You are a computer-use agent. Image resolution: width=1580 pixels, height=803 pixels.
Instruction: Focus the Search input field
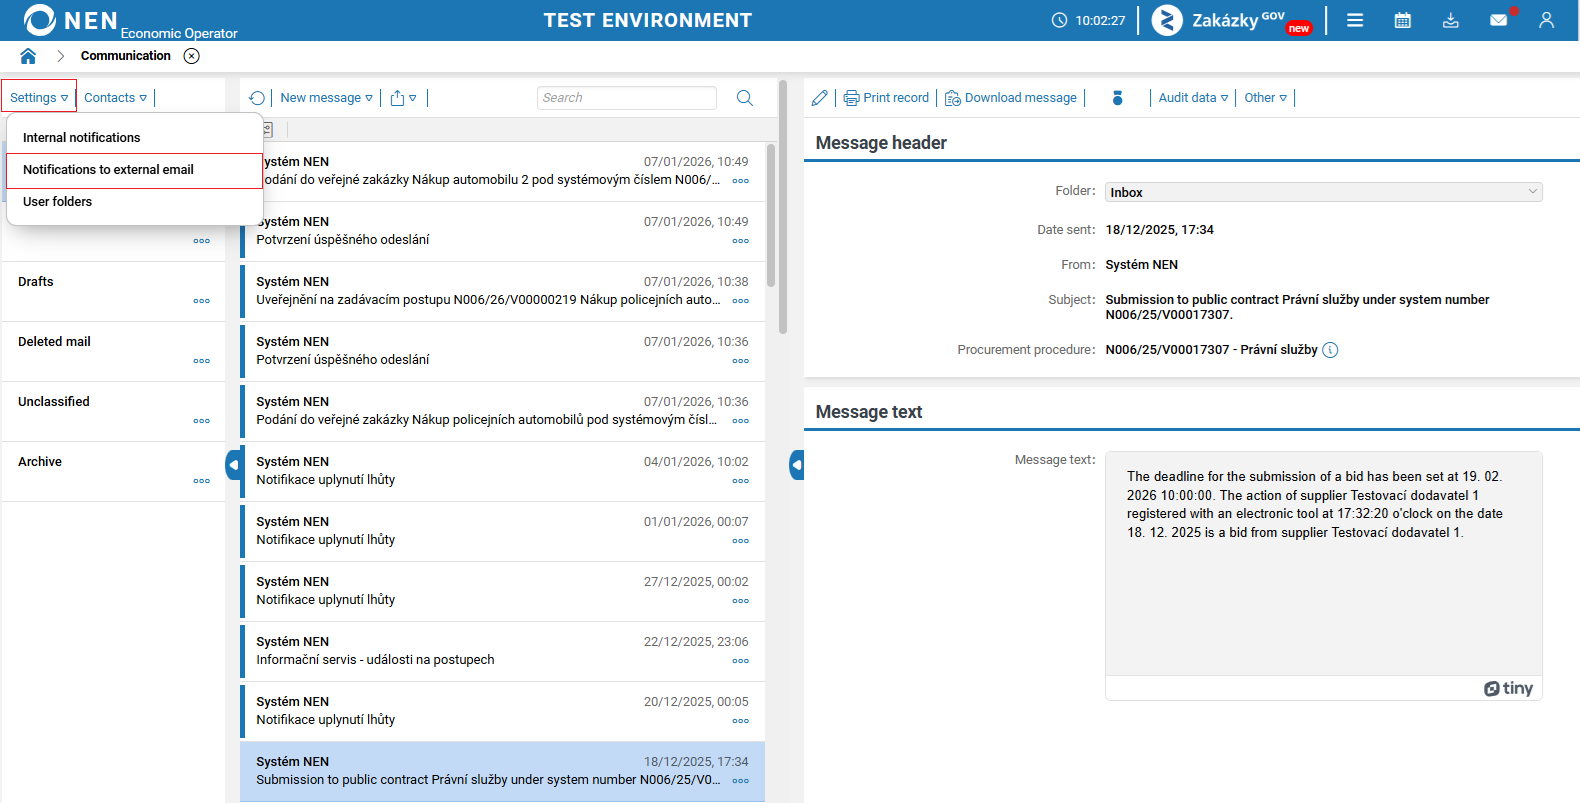627,97
